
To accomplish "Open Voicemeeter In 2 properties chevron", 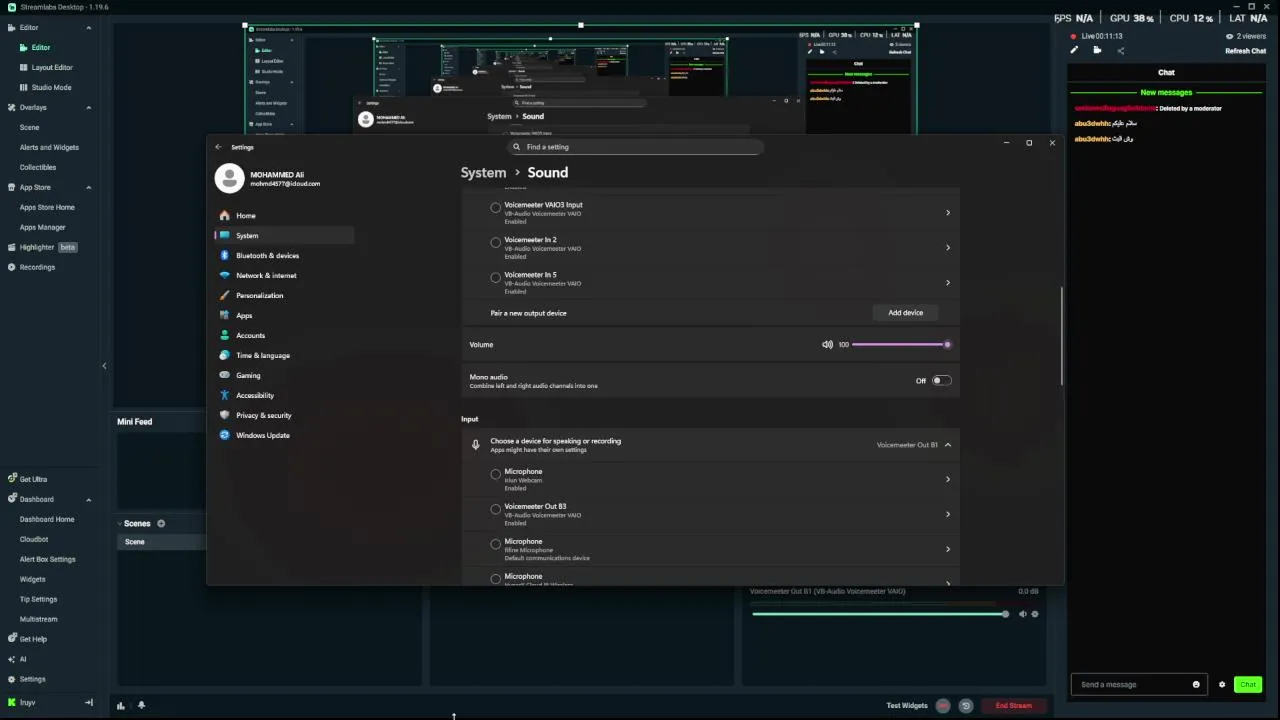I will (x=948, y=248).
